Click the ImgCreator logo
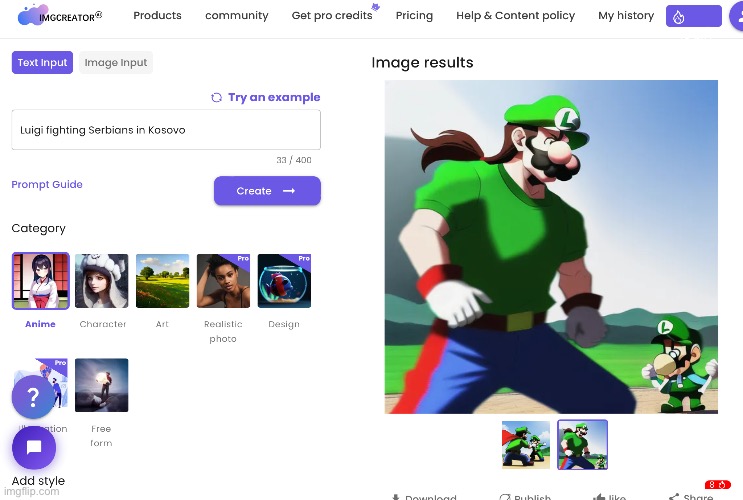The height and width of the screenshot is (500, 743). coord(60,16)
